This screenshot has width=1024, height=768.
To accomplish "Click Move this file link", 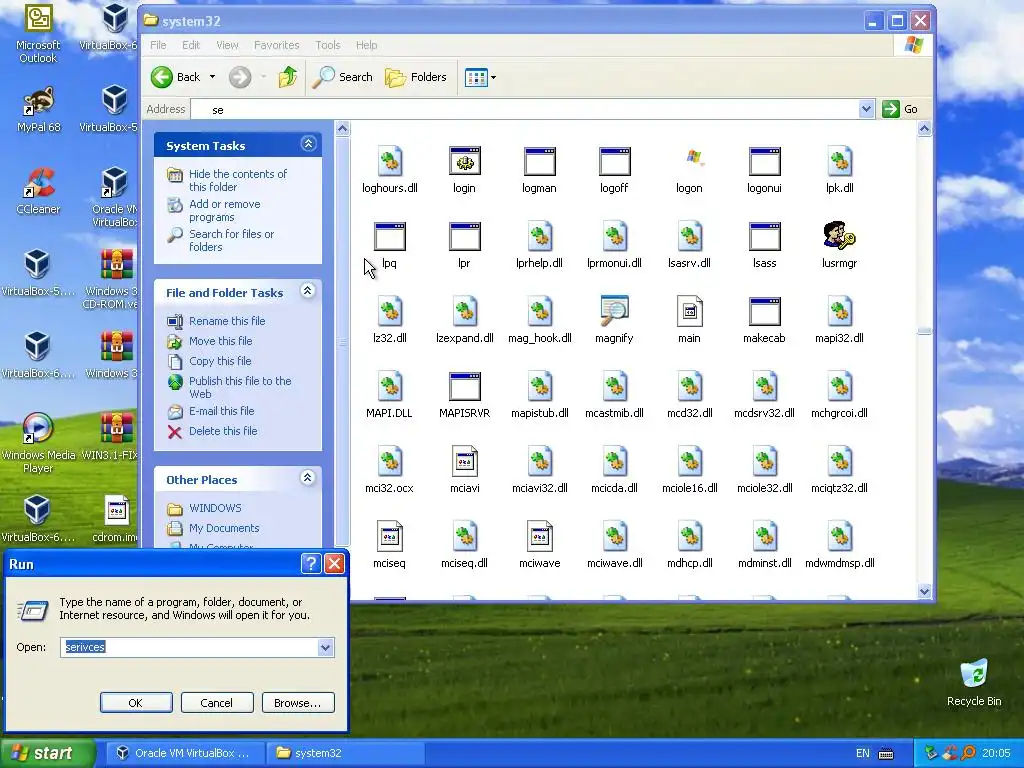I will coord(220,341).
